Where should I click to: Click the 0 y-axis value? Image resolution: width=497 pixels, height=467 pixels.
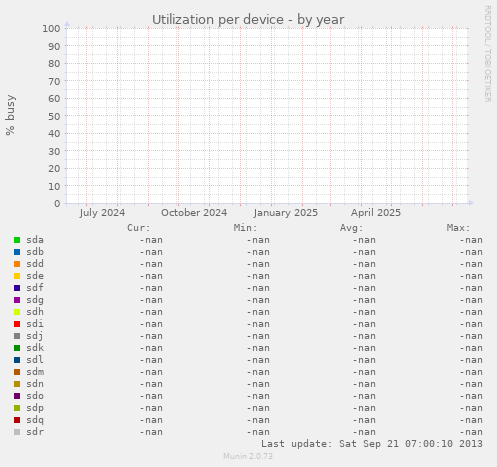[x=57, y=204]
